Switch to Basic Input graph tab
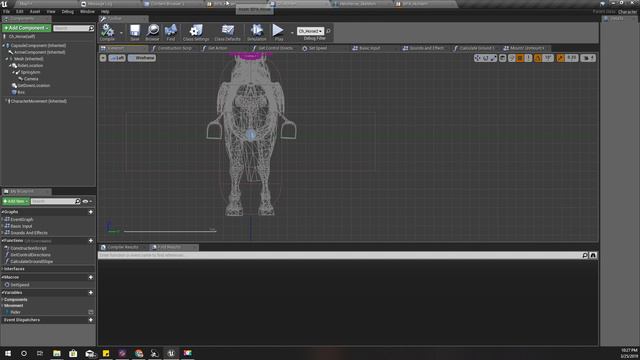 coord(369,48)
